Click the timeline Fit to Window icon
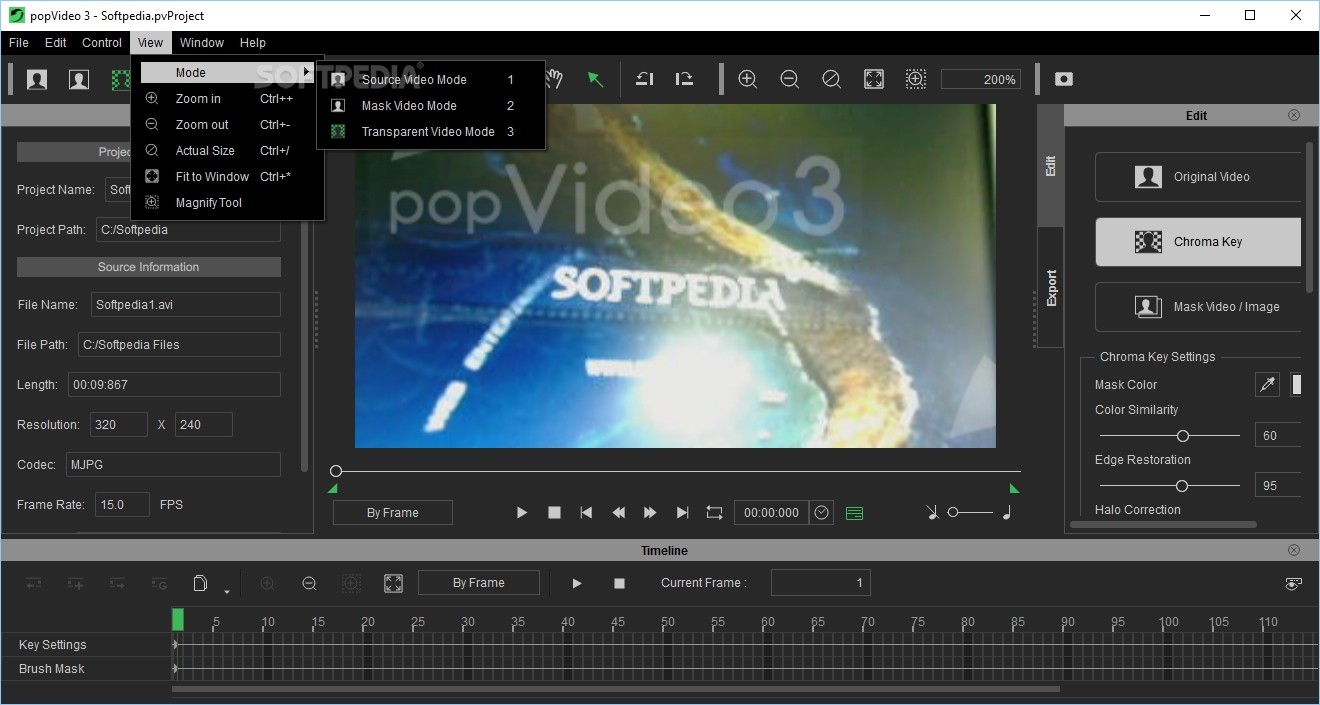The width and height of the screenshot is (1320, 705). 393,583
